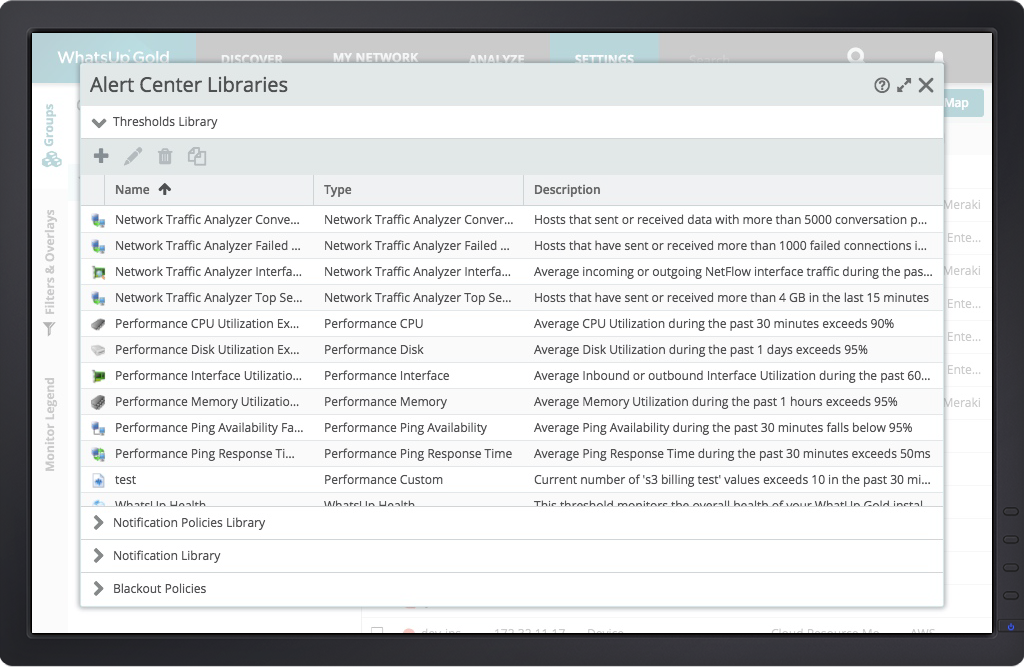Open the help question mark icon
Viewport: 1024px width, 667px height.
[882, 86]
